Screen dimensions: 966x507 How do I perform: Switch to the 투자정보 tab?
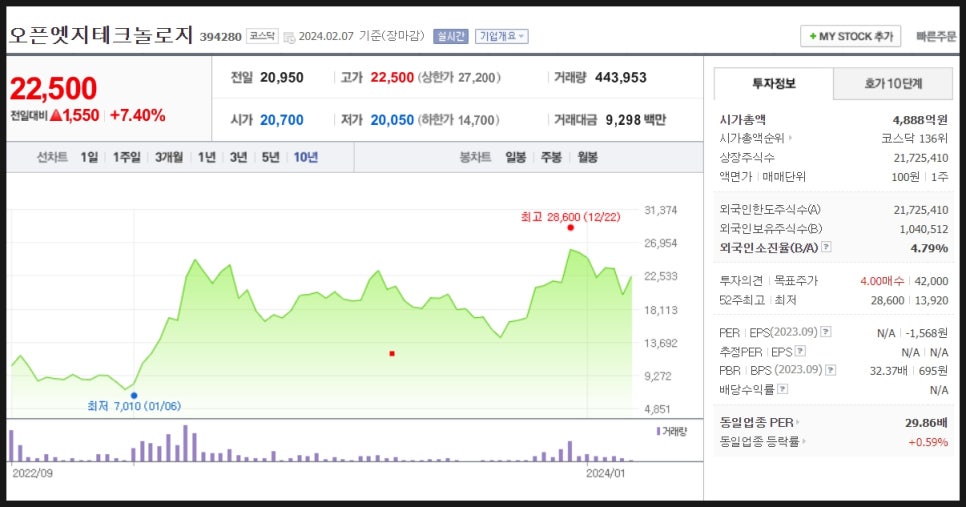coord(773,84)
